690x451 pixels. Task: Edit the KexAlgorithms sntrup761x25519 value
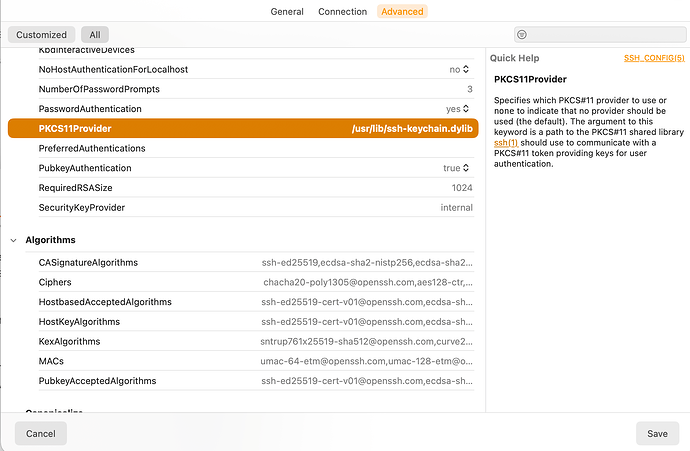click(366, 341)
